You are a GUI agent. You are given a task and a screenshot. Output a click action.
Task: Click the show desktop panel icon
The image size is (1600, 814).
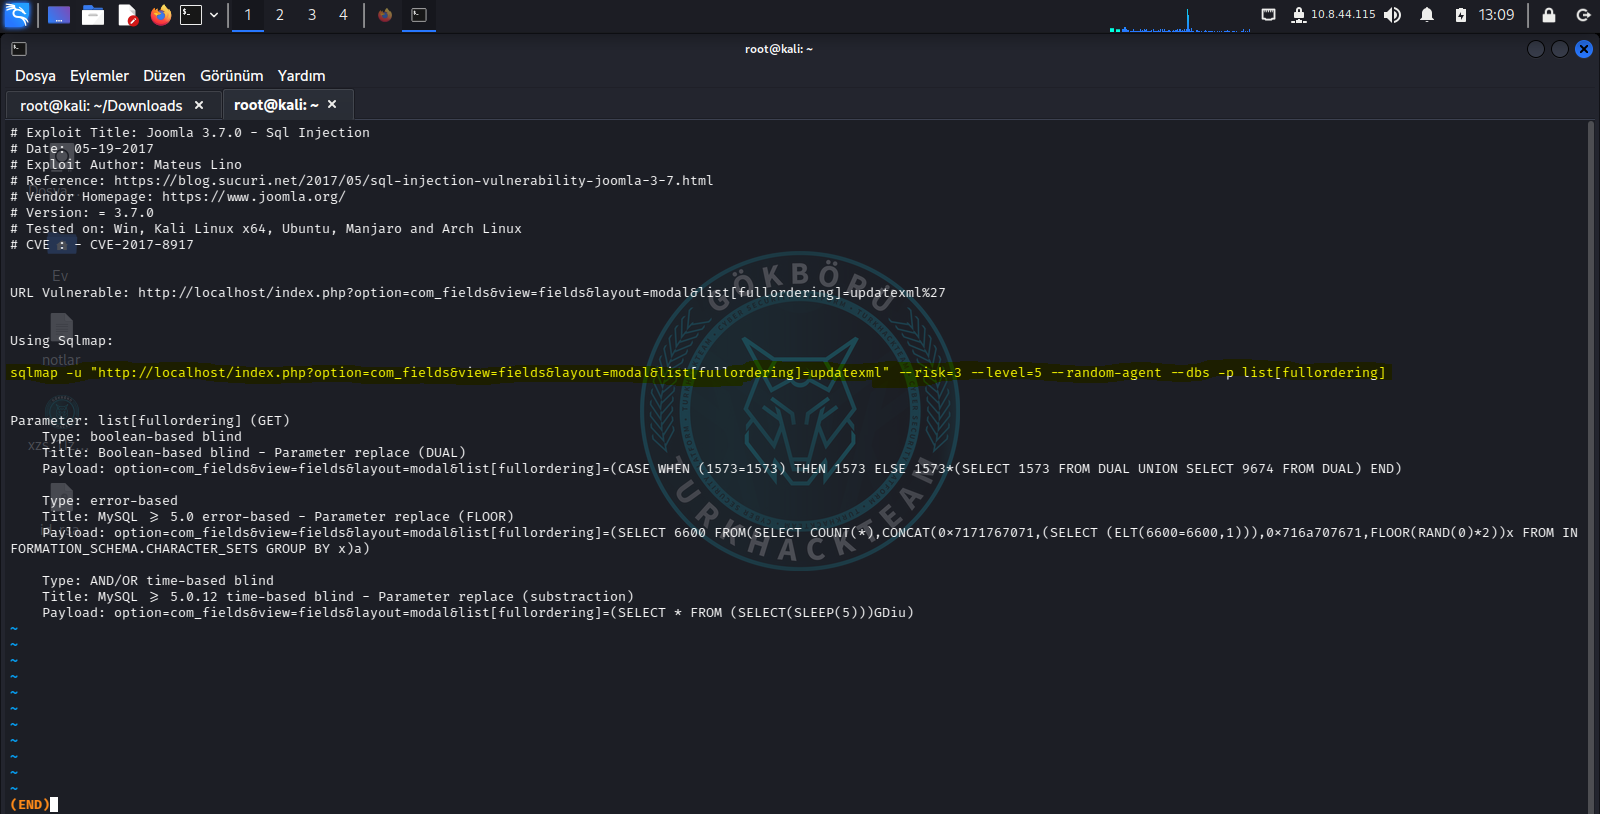pyautogui.click(x=59, y=15)
